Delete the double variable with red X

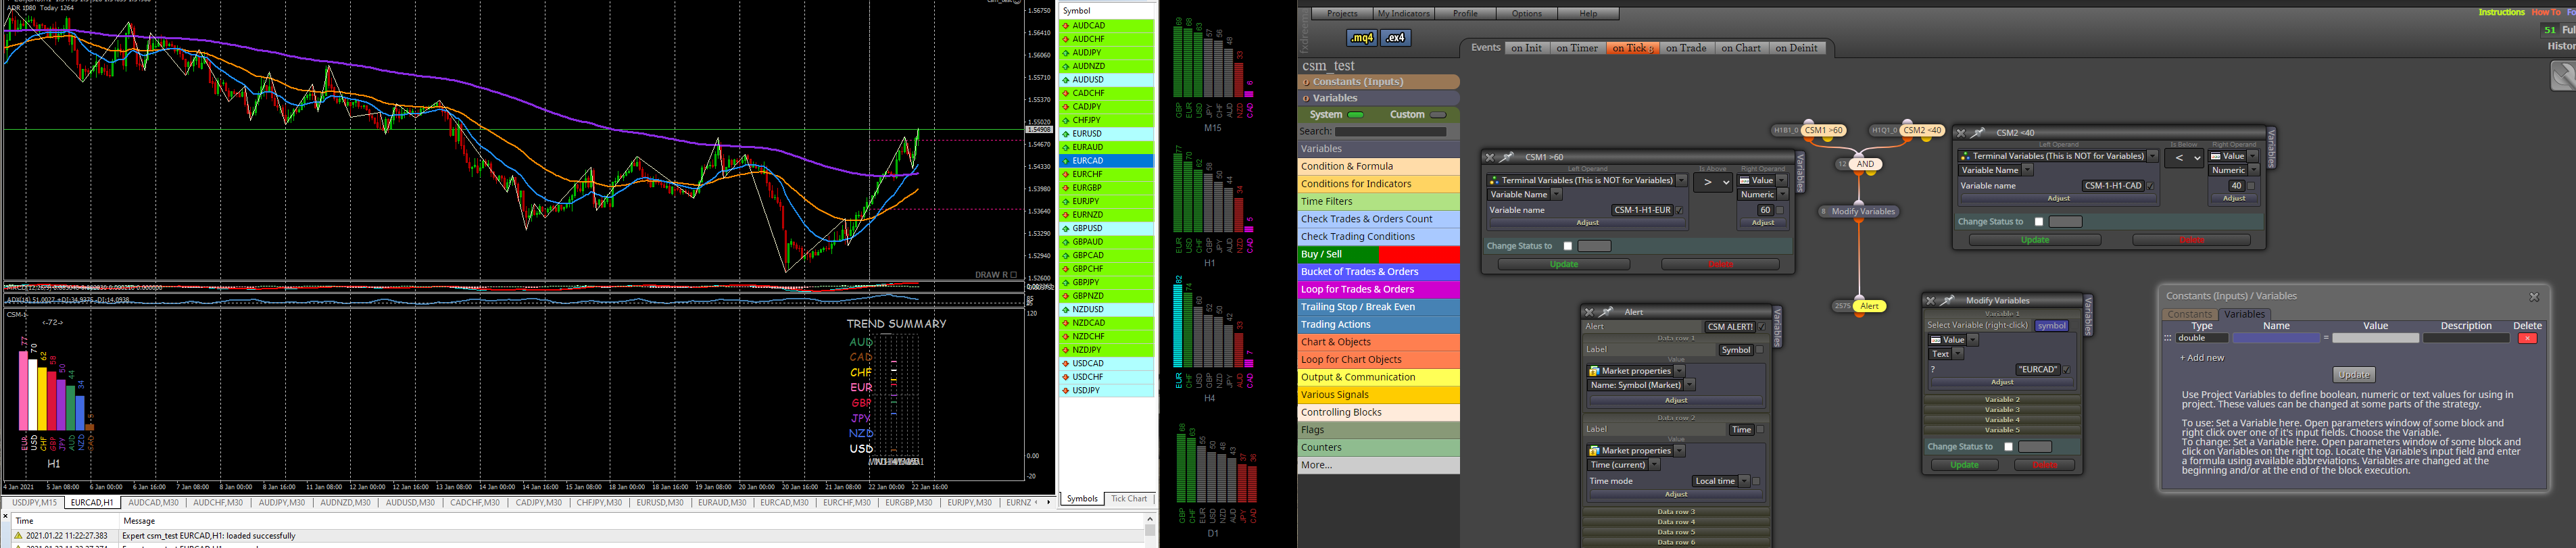coord(2527,339)
